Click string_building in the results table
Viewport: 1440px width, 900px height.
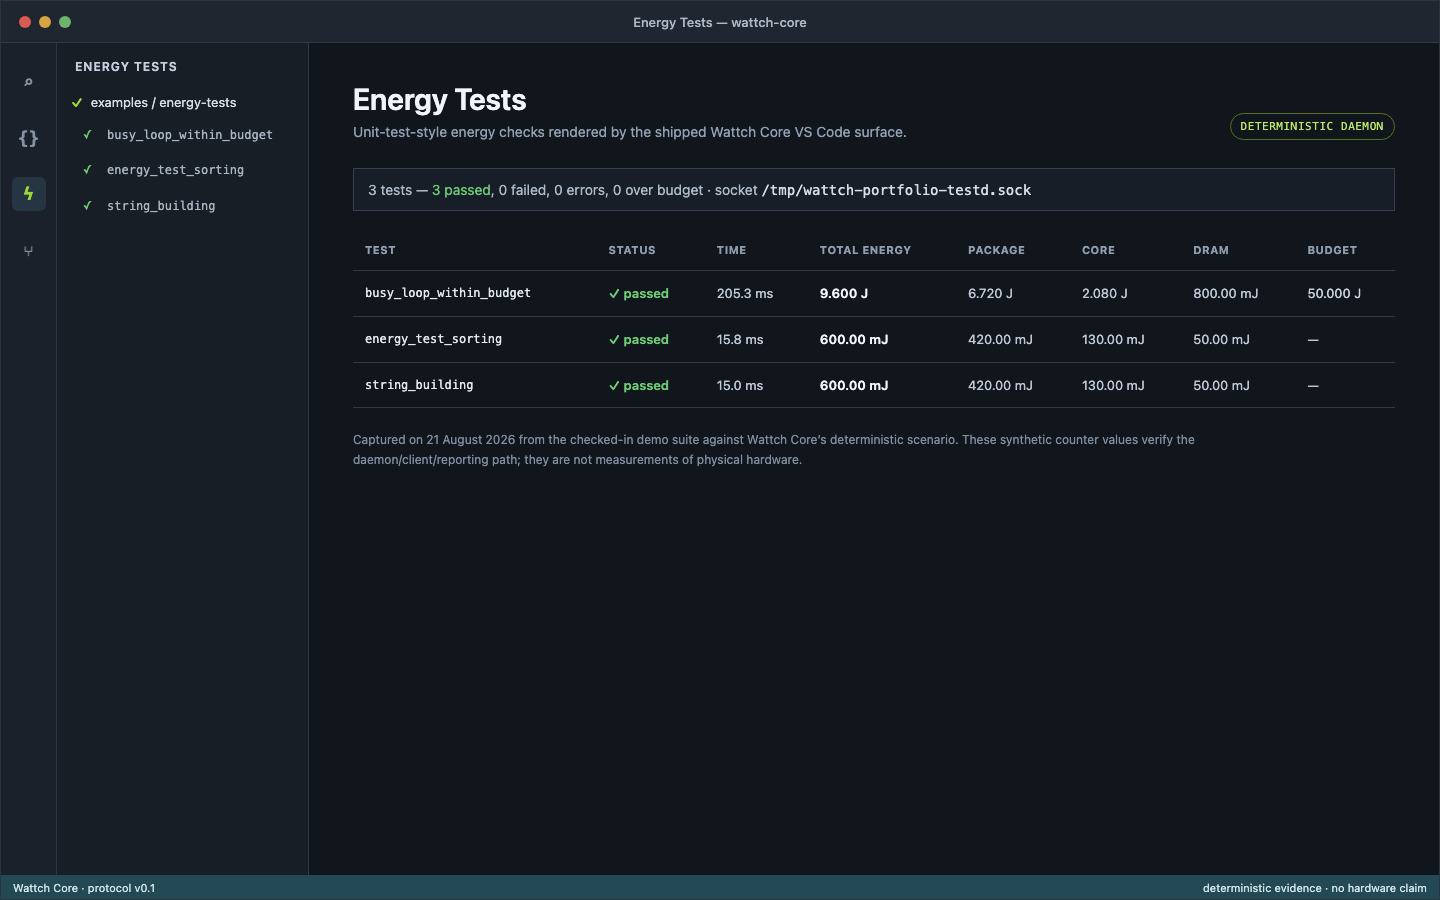pos(419,385)
